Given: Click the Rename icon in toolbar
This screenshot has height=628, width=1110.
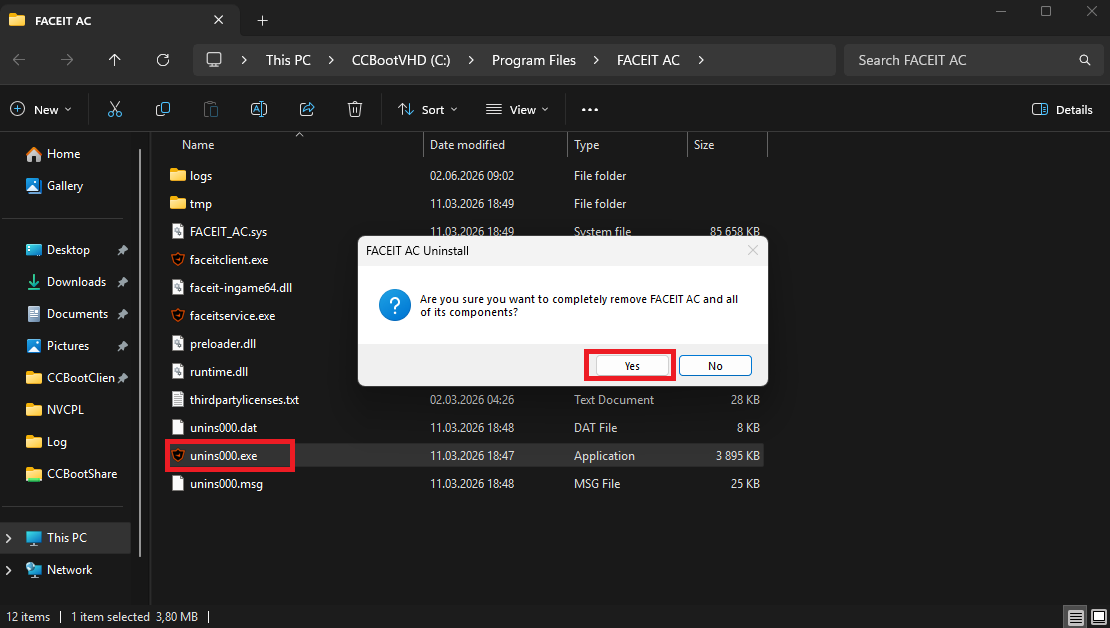Looking at the screenshot, I should click(259, 109).
